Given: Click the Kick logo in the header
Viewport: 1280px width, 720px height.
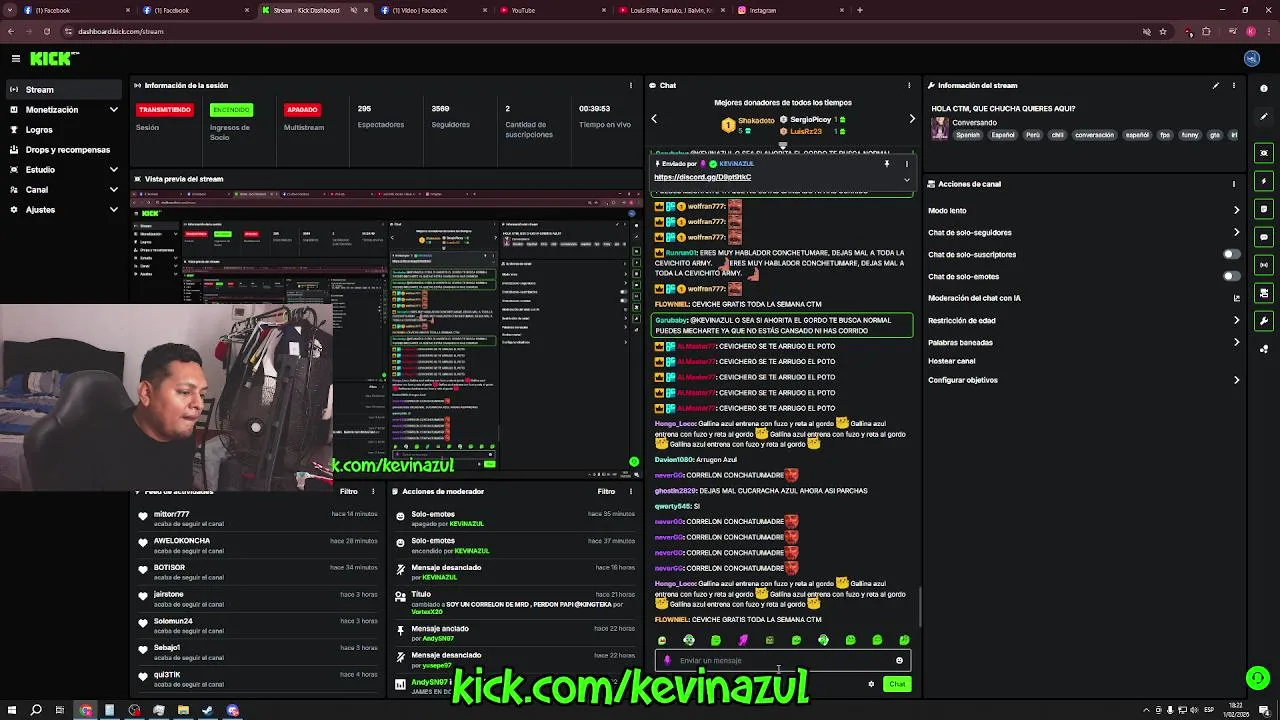Looking at the screenshot, I should 52,59.
